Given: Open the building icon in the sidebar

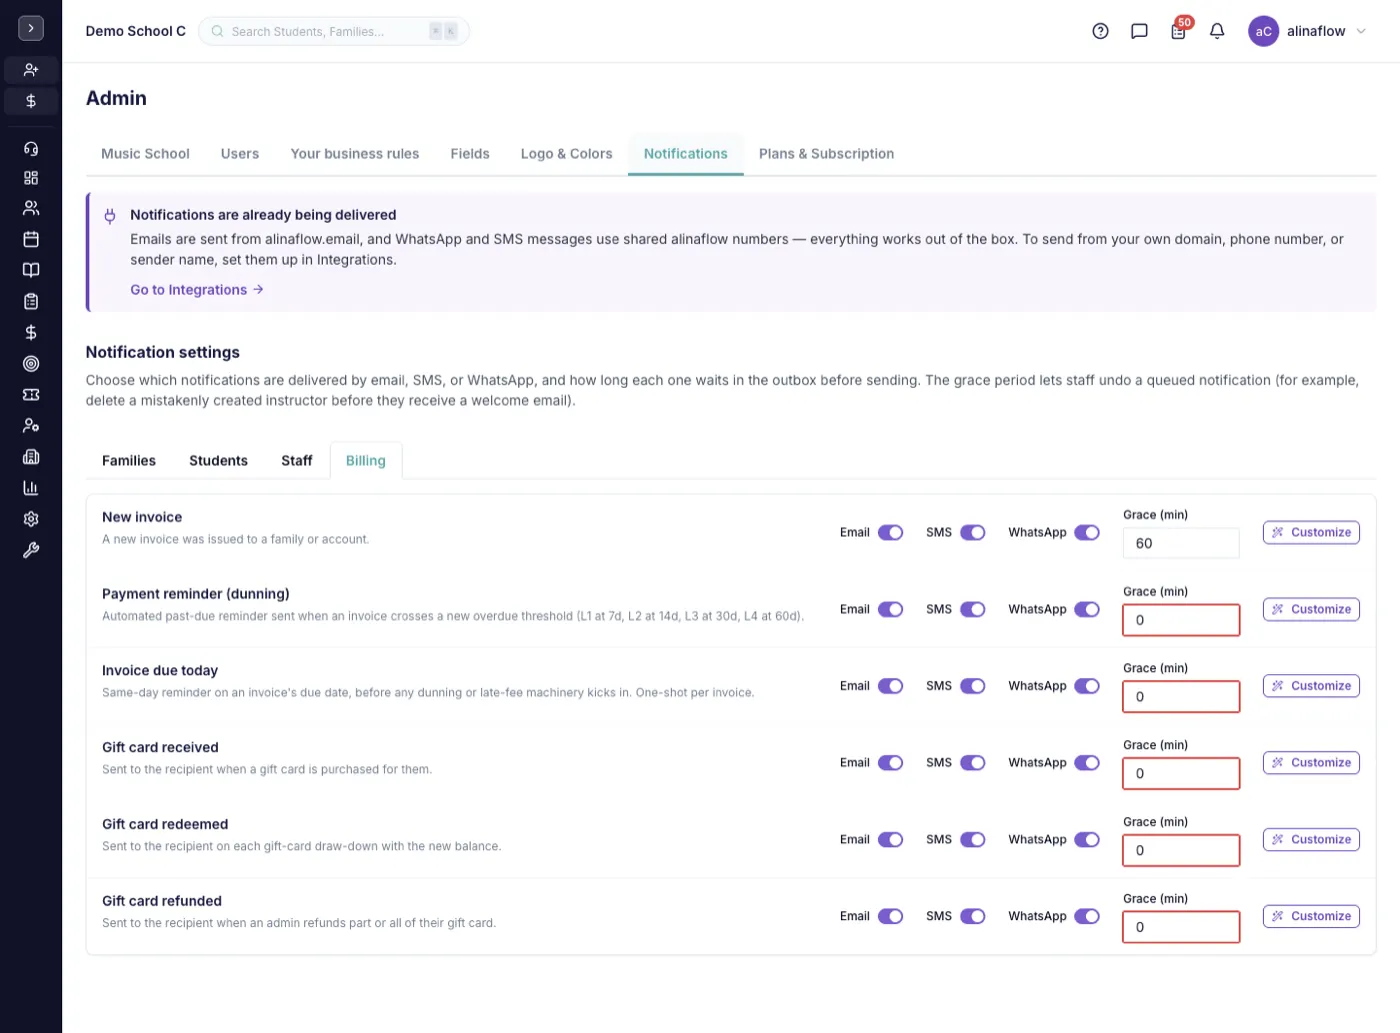Looking at the screenshot, I should point(31,457).
